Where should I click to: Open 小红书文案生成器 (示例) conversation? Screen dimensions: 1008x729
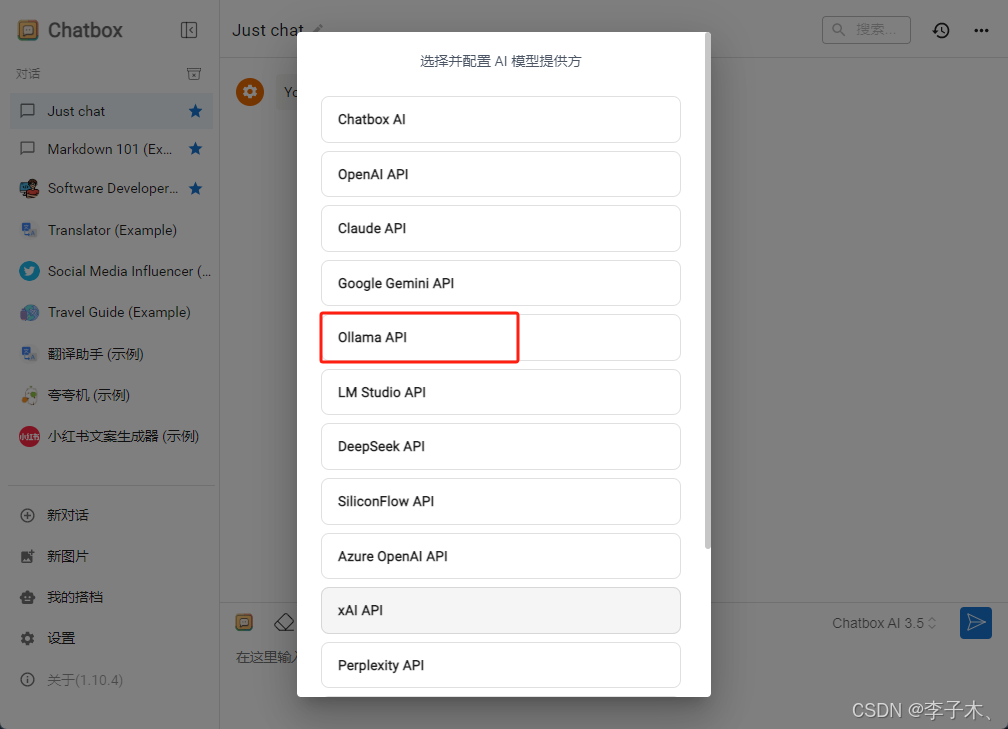tap(112, 436)
